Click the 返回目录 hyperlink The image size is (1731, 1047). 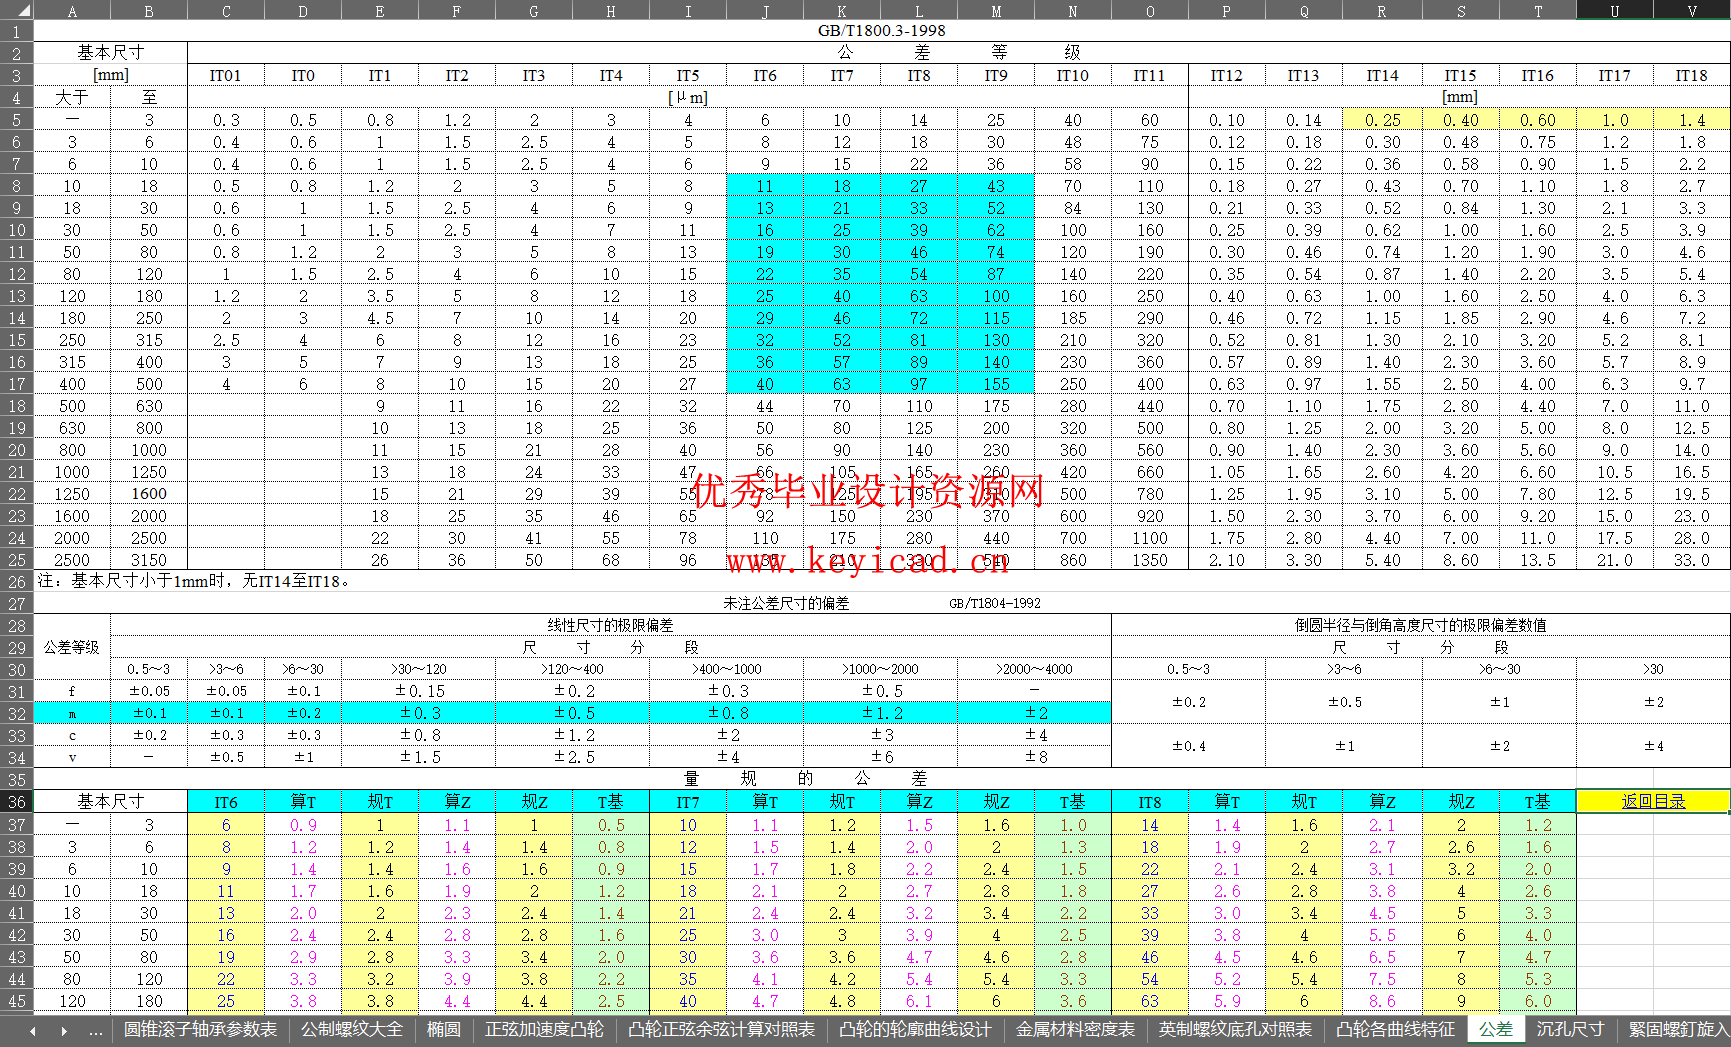1652,801
